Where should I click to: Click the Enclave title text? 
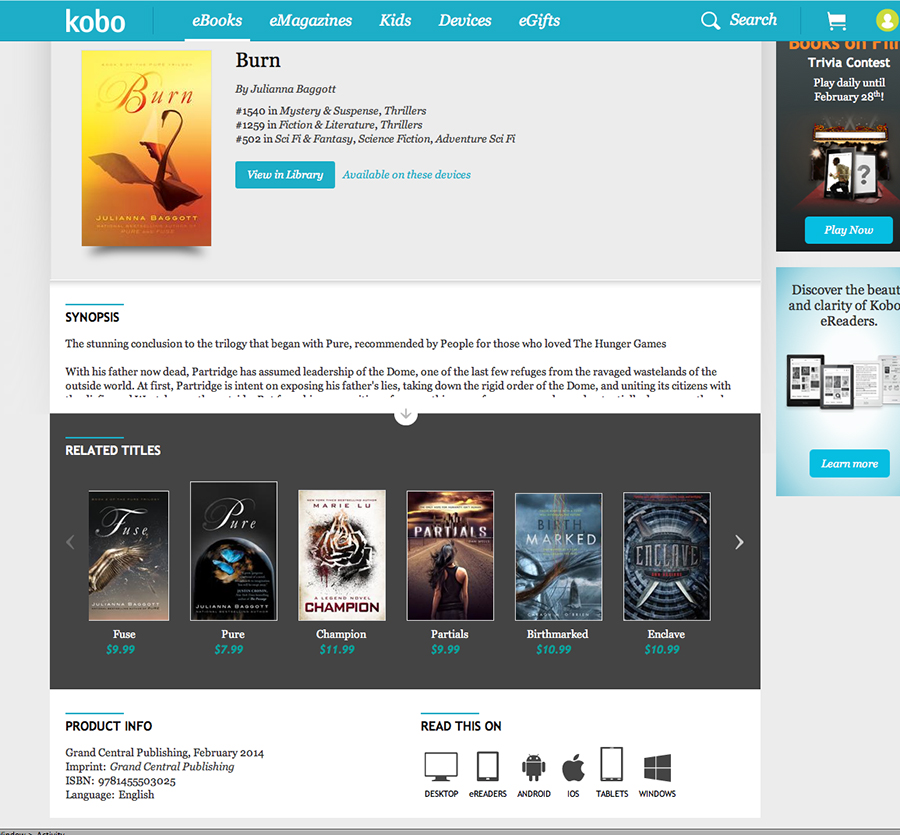666,634
